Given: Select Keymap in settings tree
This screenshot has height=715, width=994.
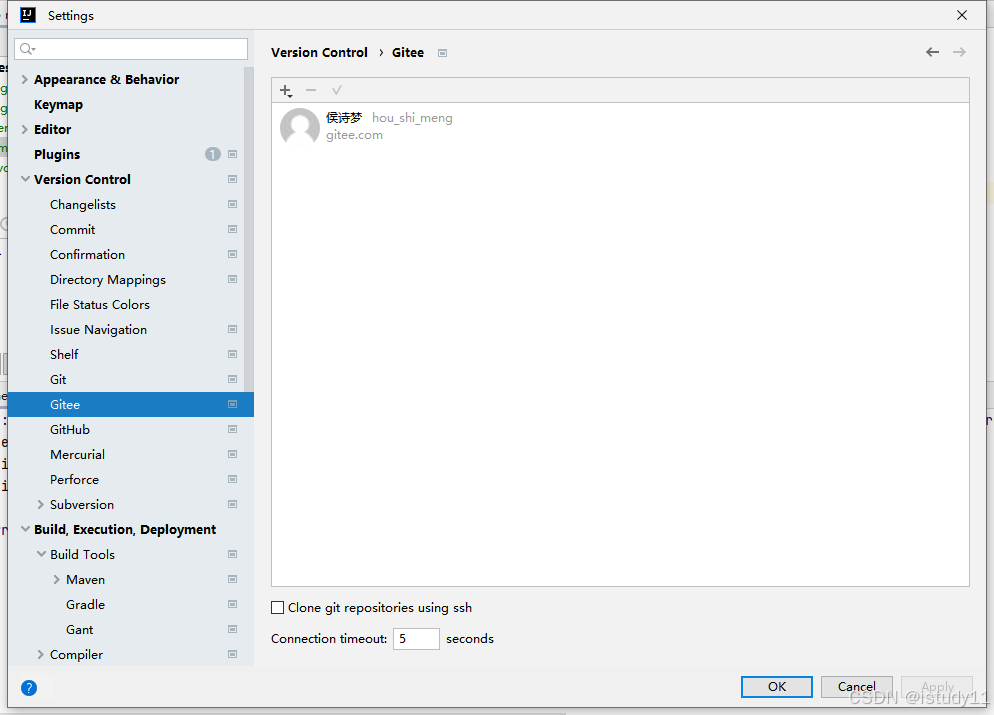Looking at the screenshot, I should (x=58, y=105).
